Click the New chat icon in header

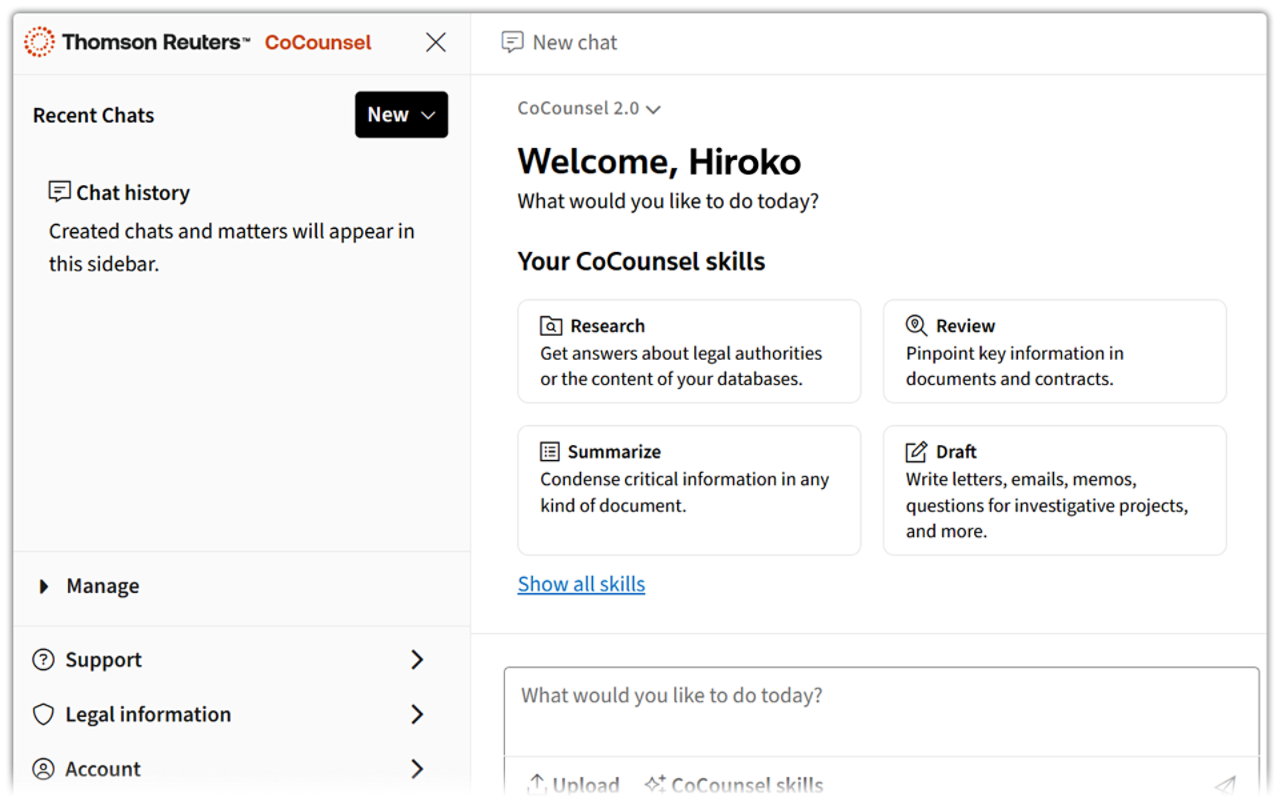pyautogui.click(x=512, y=42)
